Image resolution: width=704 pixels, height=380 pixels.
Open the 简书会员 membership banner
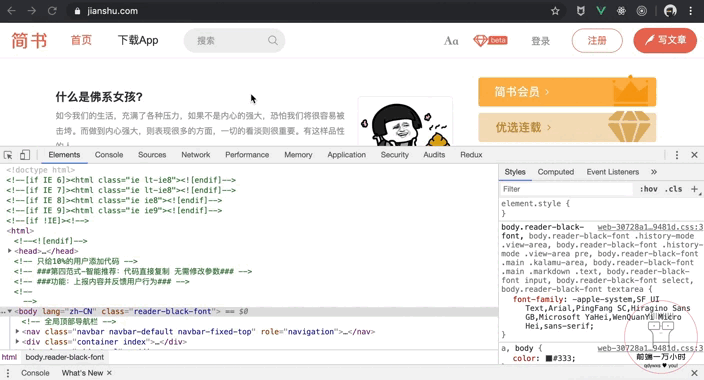tap(567, 92)
